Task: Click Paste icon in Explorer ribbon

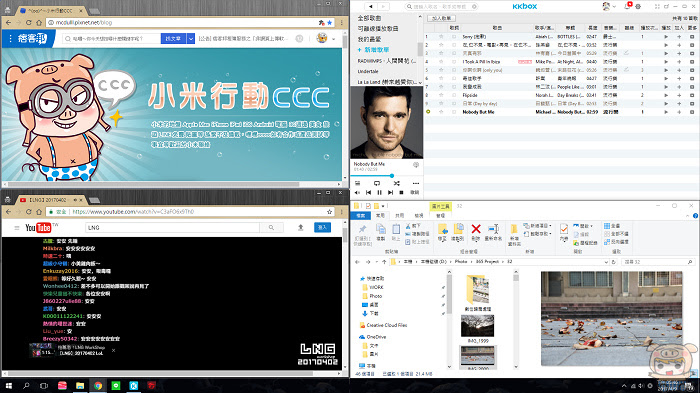Action: [396, 232]
